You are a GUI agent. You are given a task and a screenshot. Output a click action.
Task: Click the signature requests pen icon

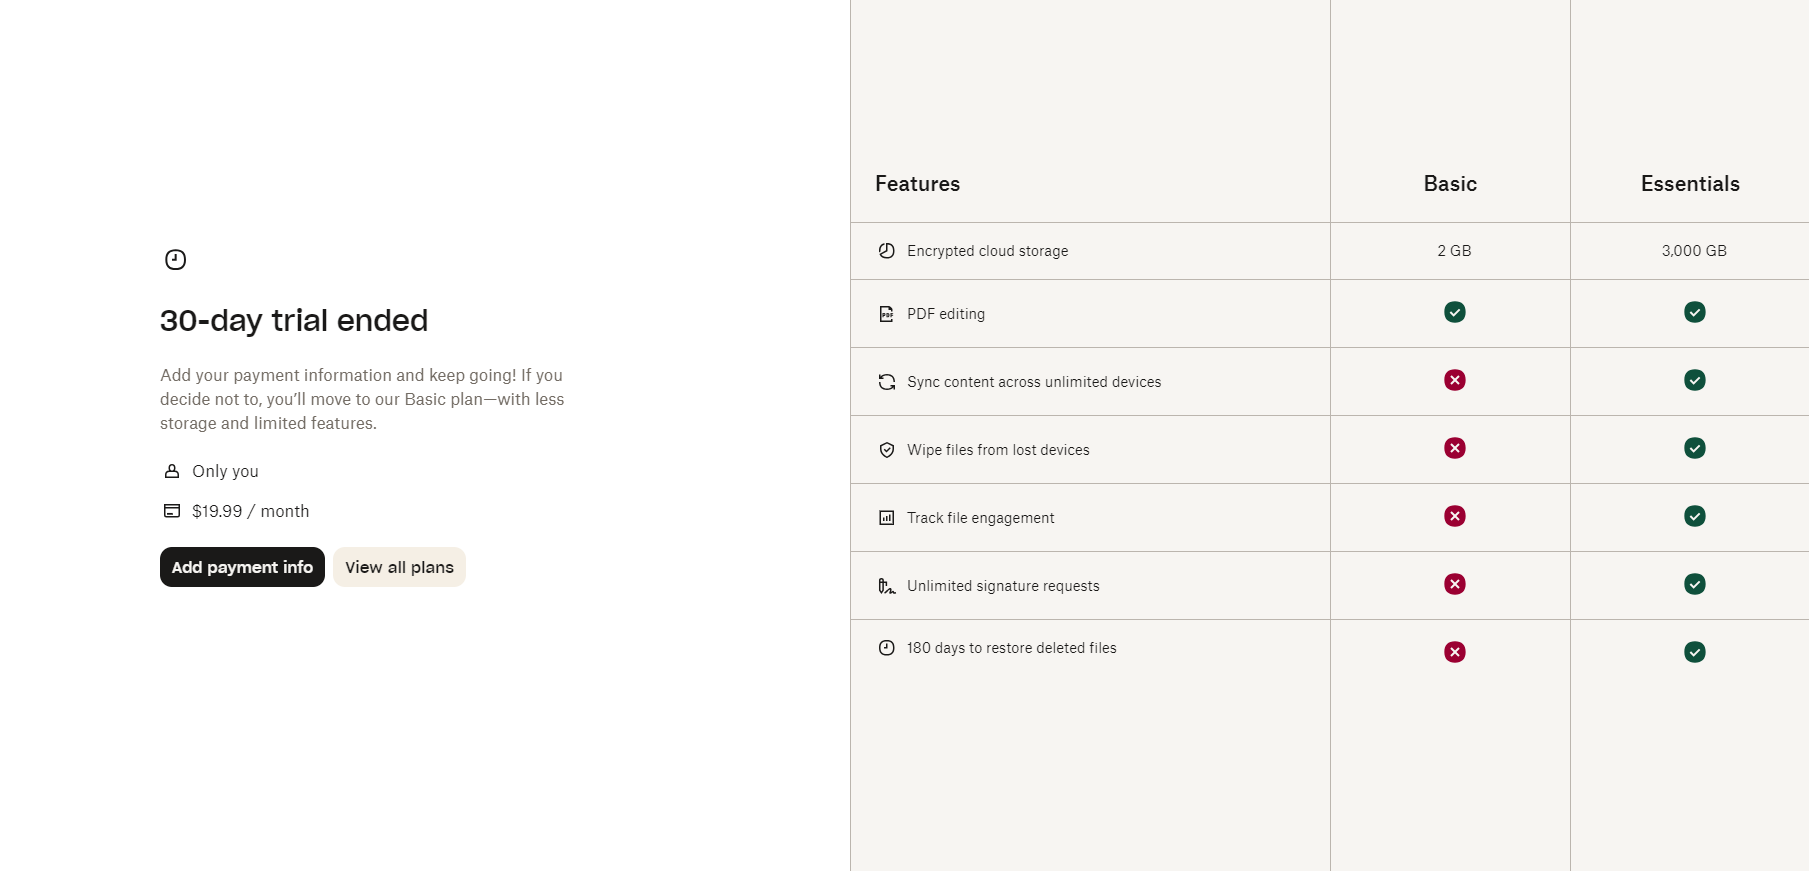887,585
